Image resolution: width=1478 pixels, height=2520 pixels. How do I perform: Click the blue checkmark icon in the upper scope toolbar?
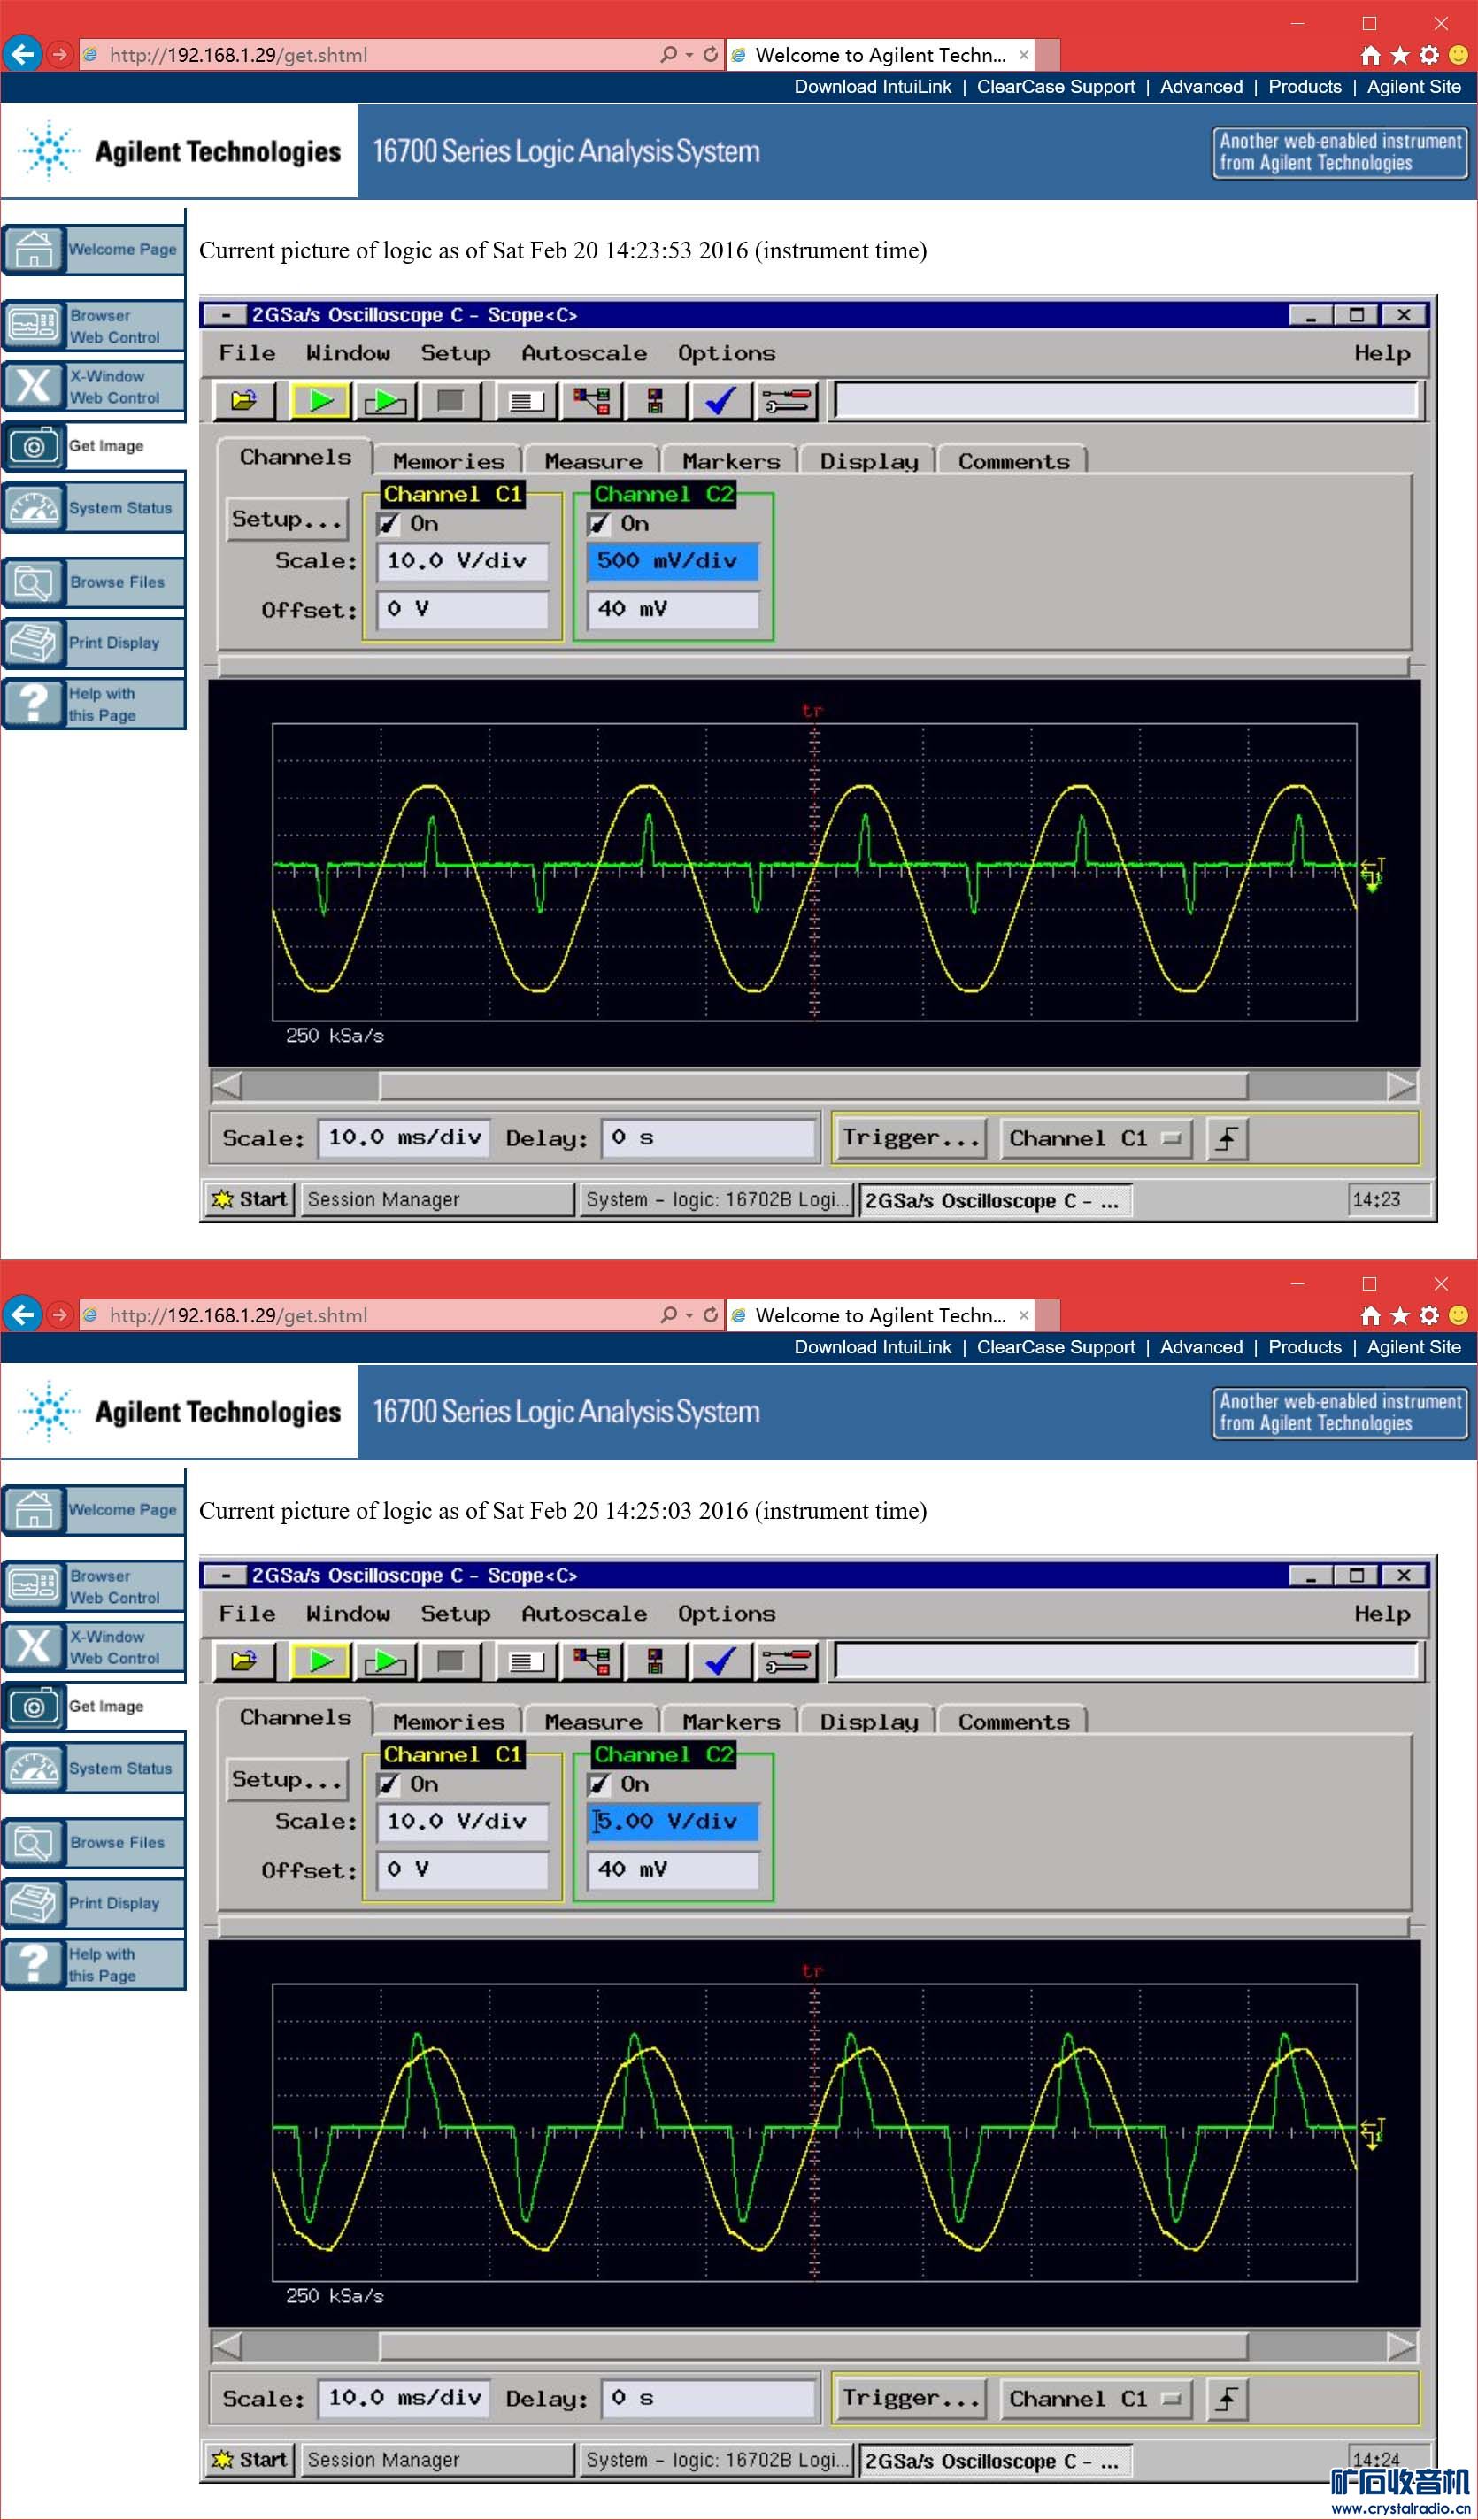click(721, 401)
